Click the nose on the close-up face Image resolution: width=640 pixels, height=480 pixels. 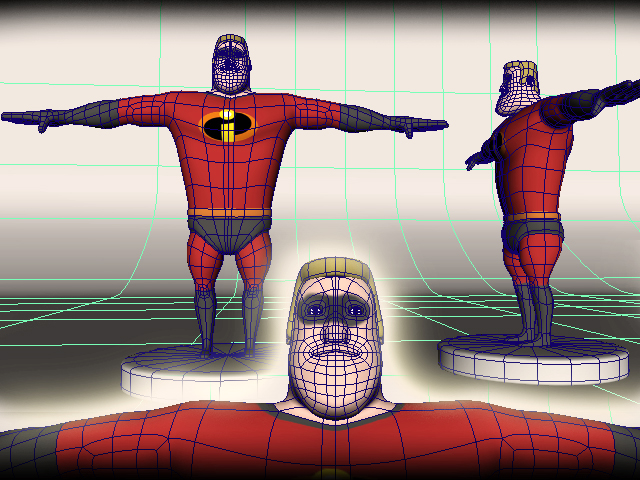pyautogui.click(x=336, y=330)
